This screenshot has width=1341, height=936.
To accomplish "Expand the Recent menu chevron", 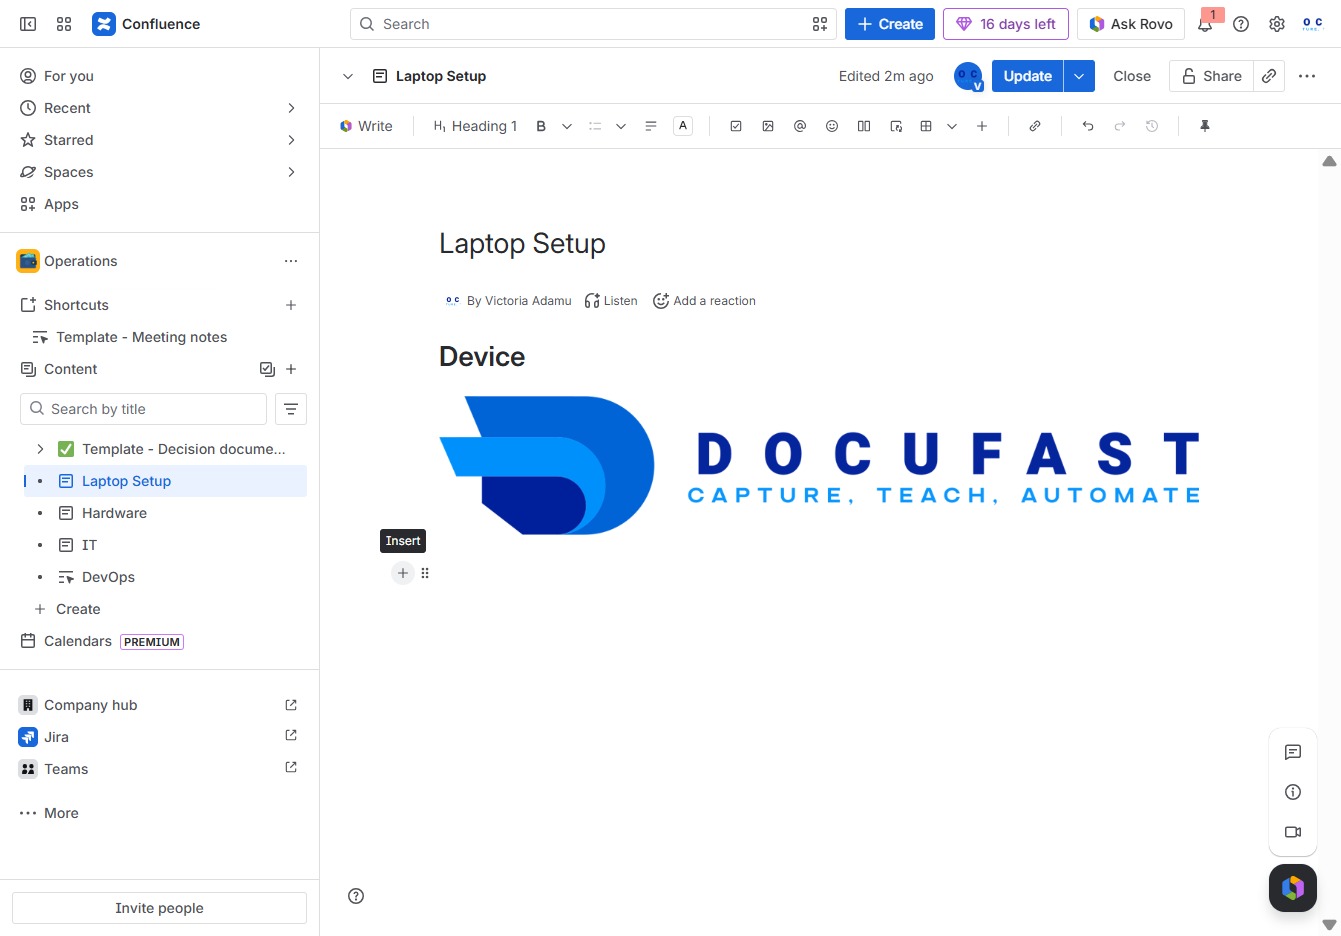I will [x=291, y=108].
